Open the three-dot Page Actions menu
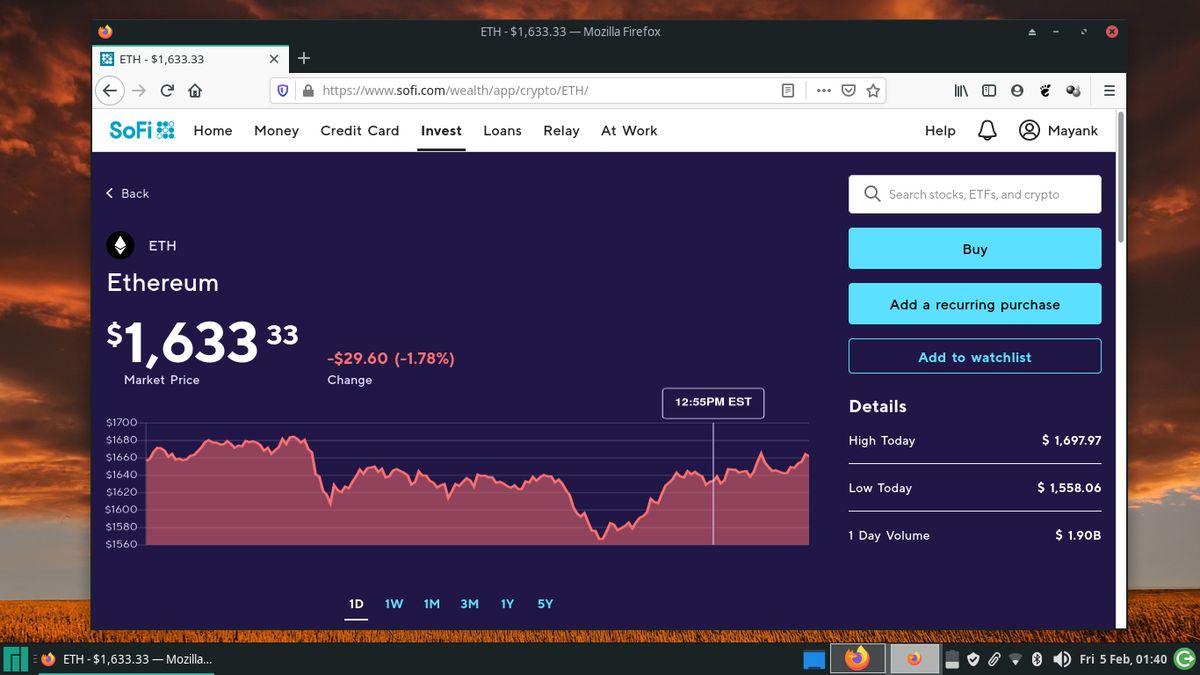This screenshot has height=675, width=1200. click(x=823, y=90)
